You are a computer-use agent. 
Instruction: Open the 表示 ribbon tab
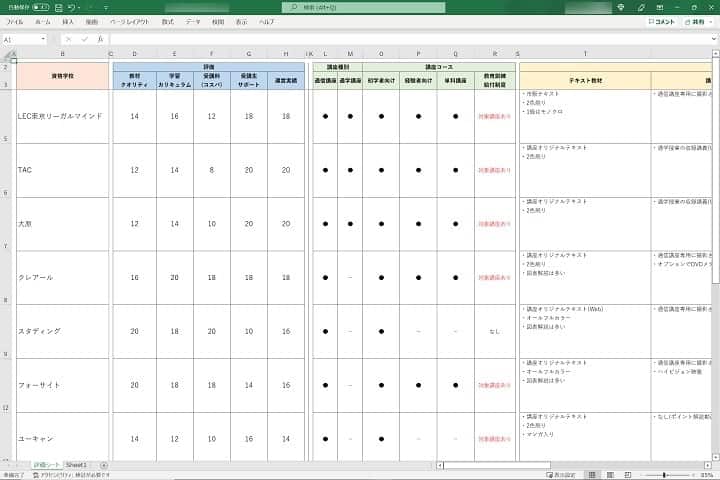pyautogui.click(x=241, y=22)
